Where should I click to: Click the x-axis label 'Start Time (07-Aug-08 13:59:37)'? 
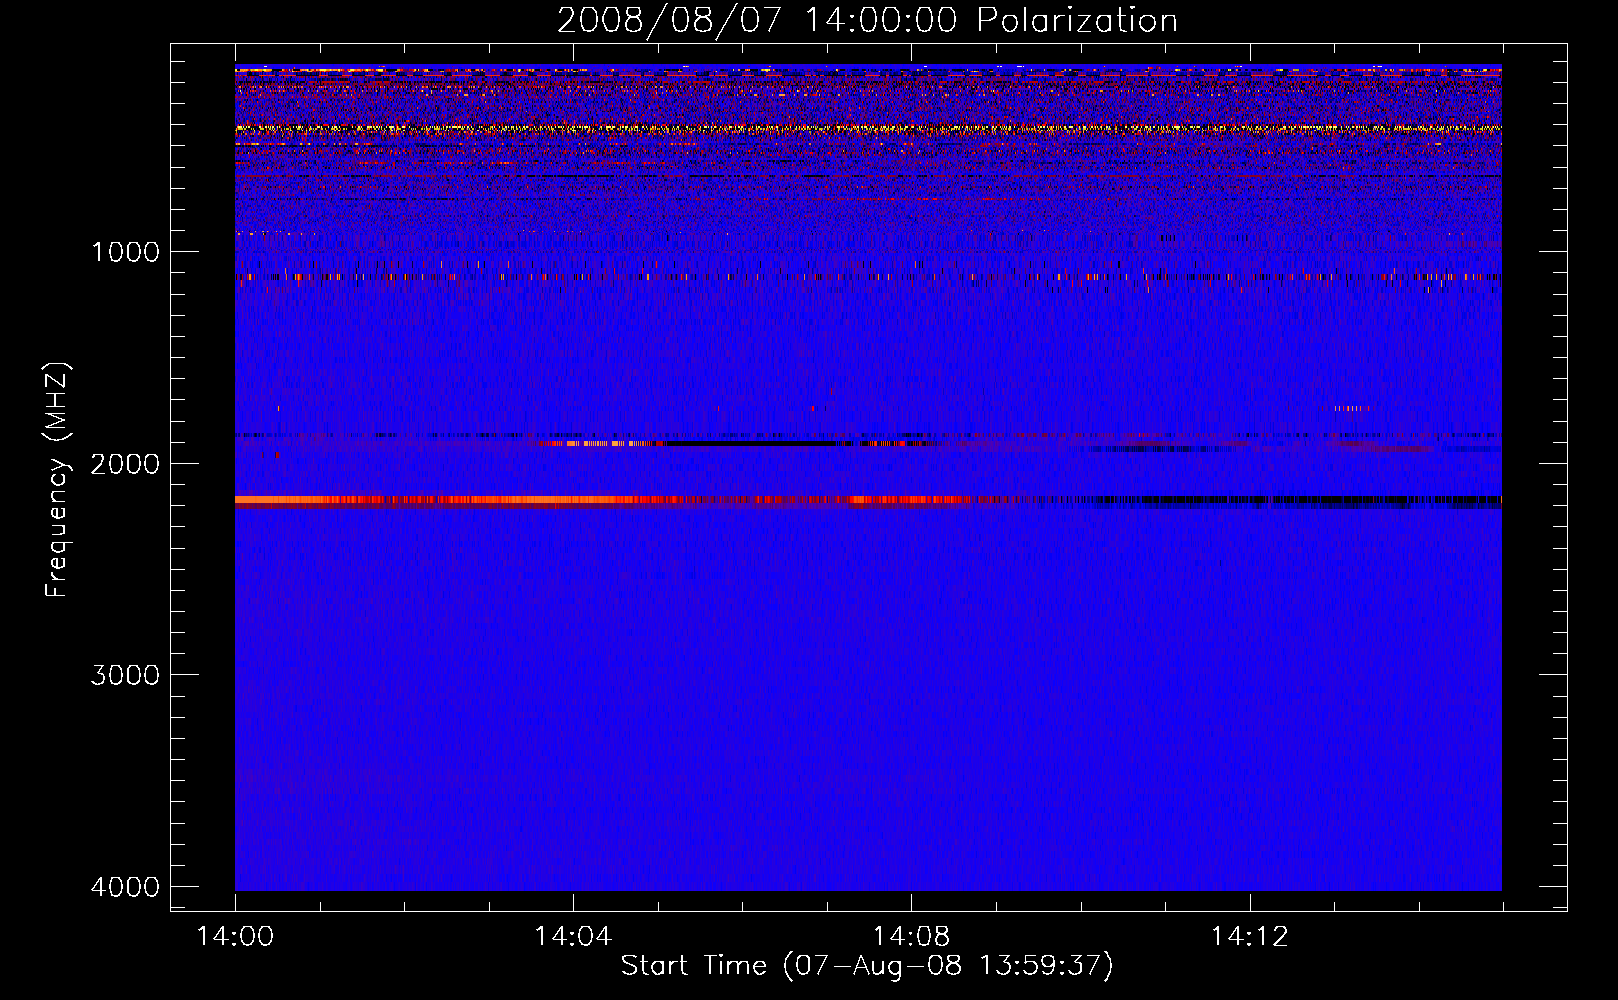[x=867, y=966]
